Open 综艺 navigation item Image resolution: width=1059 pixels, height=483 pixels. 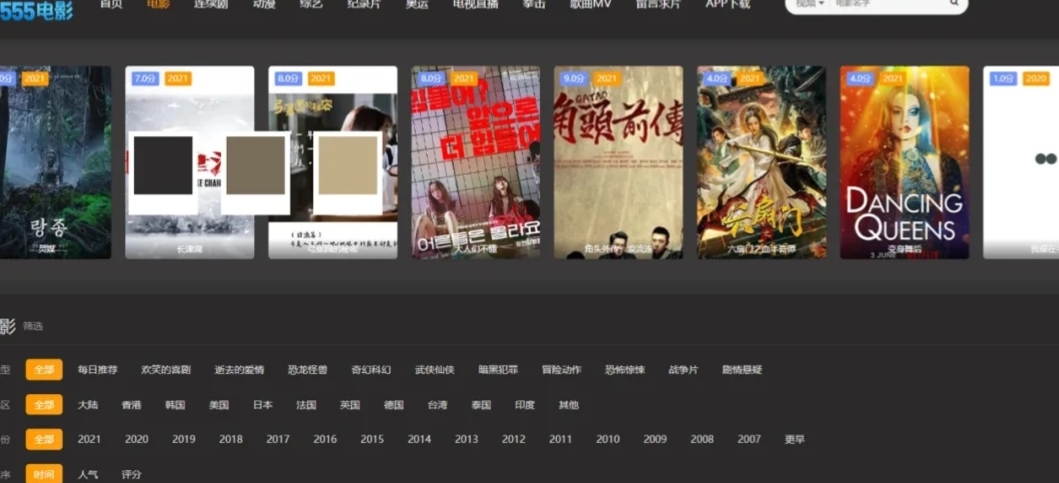tap(311, 4)
